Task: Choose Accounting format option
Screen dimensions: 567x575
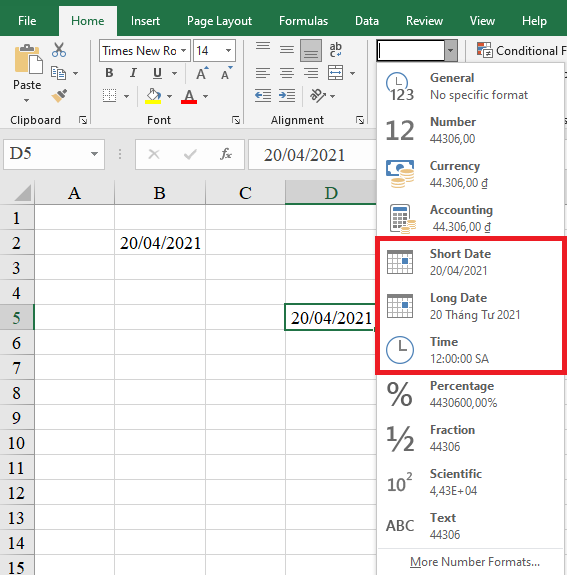Action: (471, 218)
